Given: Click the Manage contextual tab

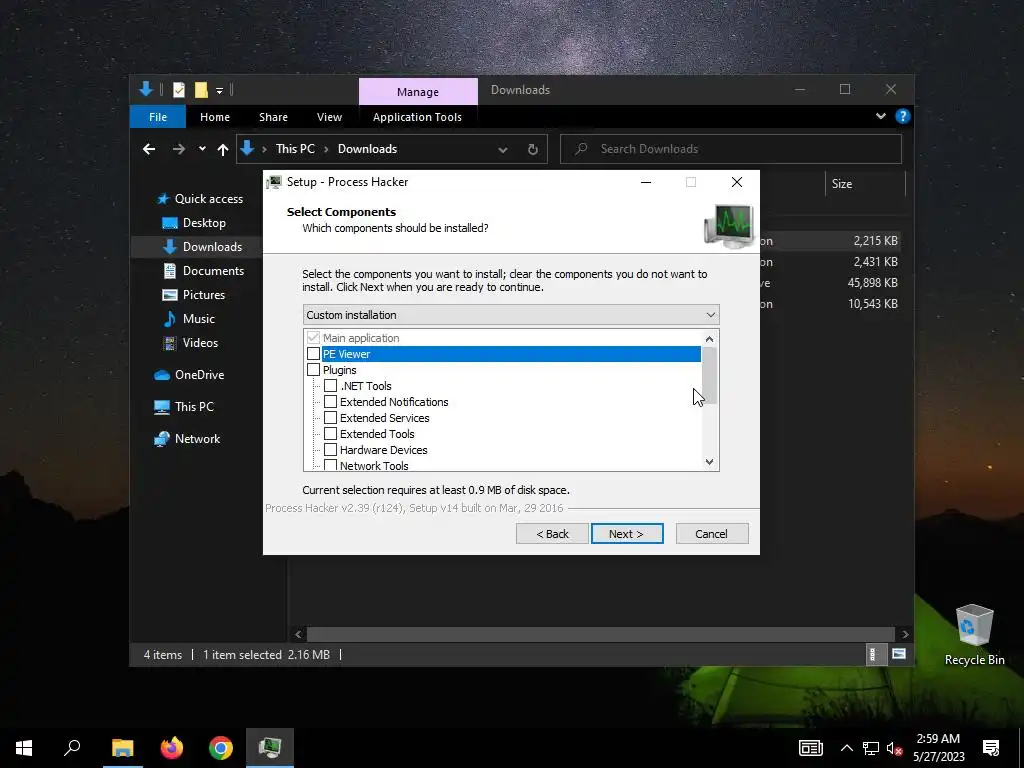Looking at the screenshot, I should [418, 92].
